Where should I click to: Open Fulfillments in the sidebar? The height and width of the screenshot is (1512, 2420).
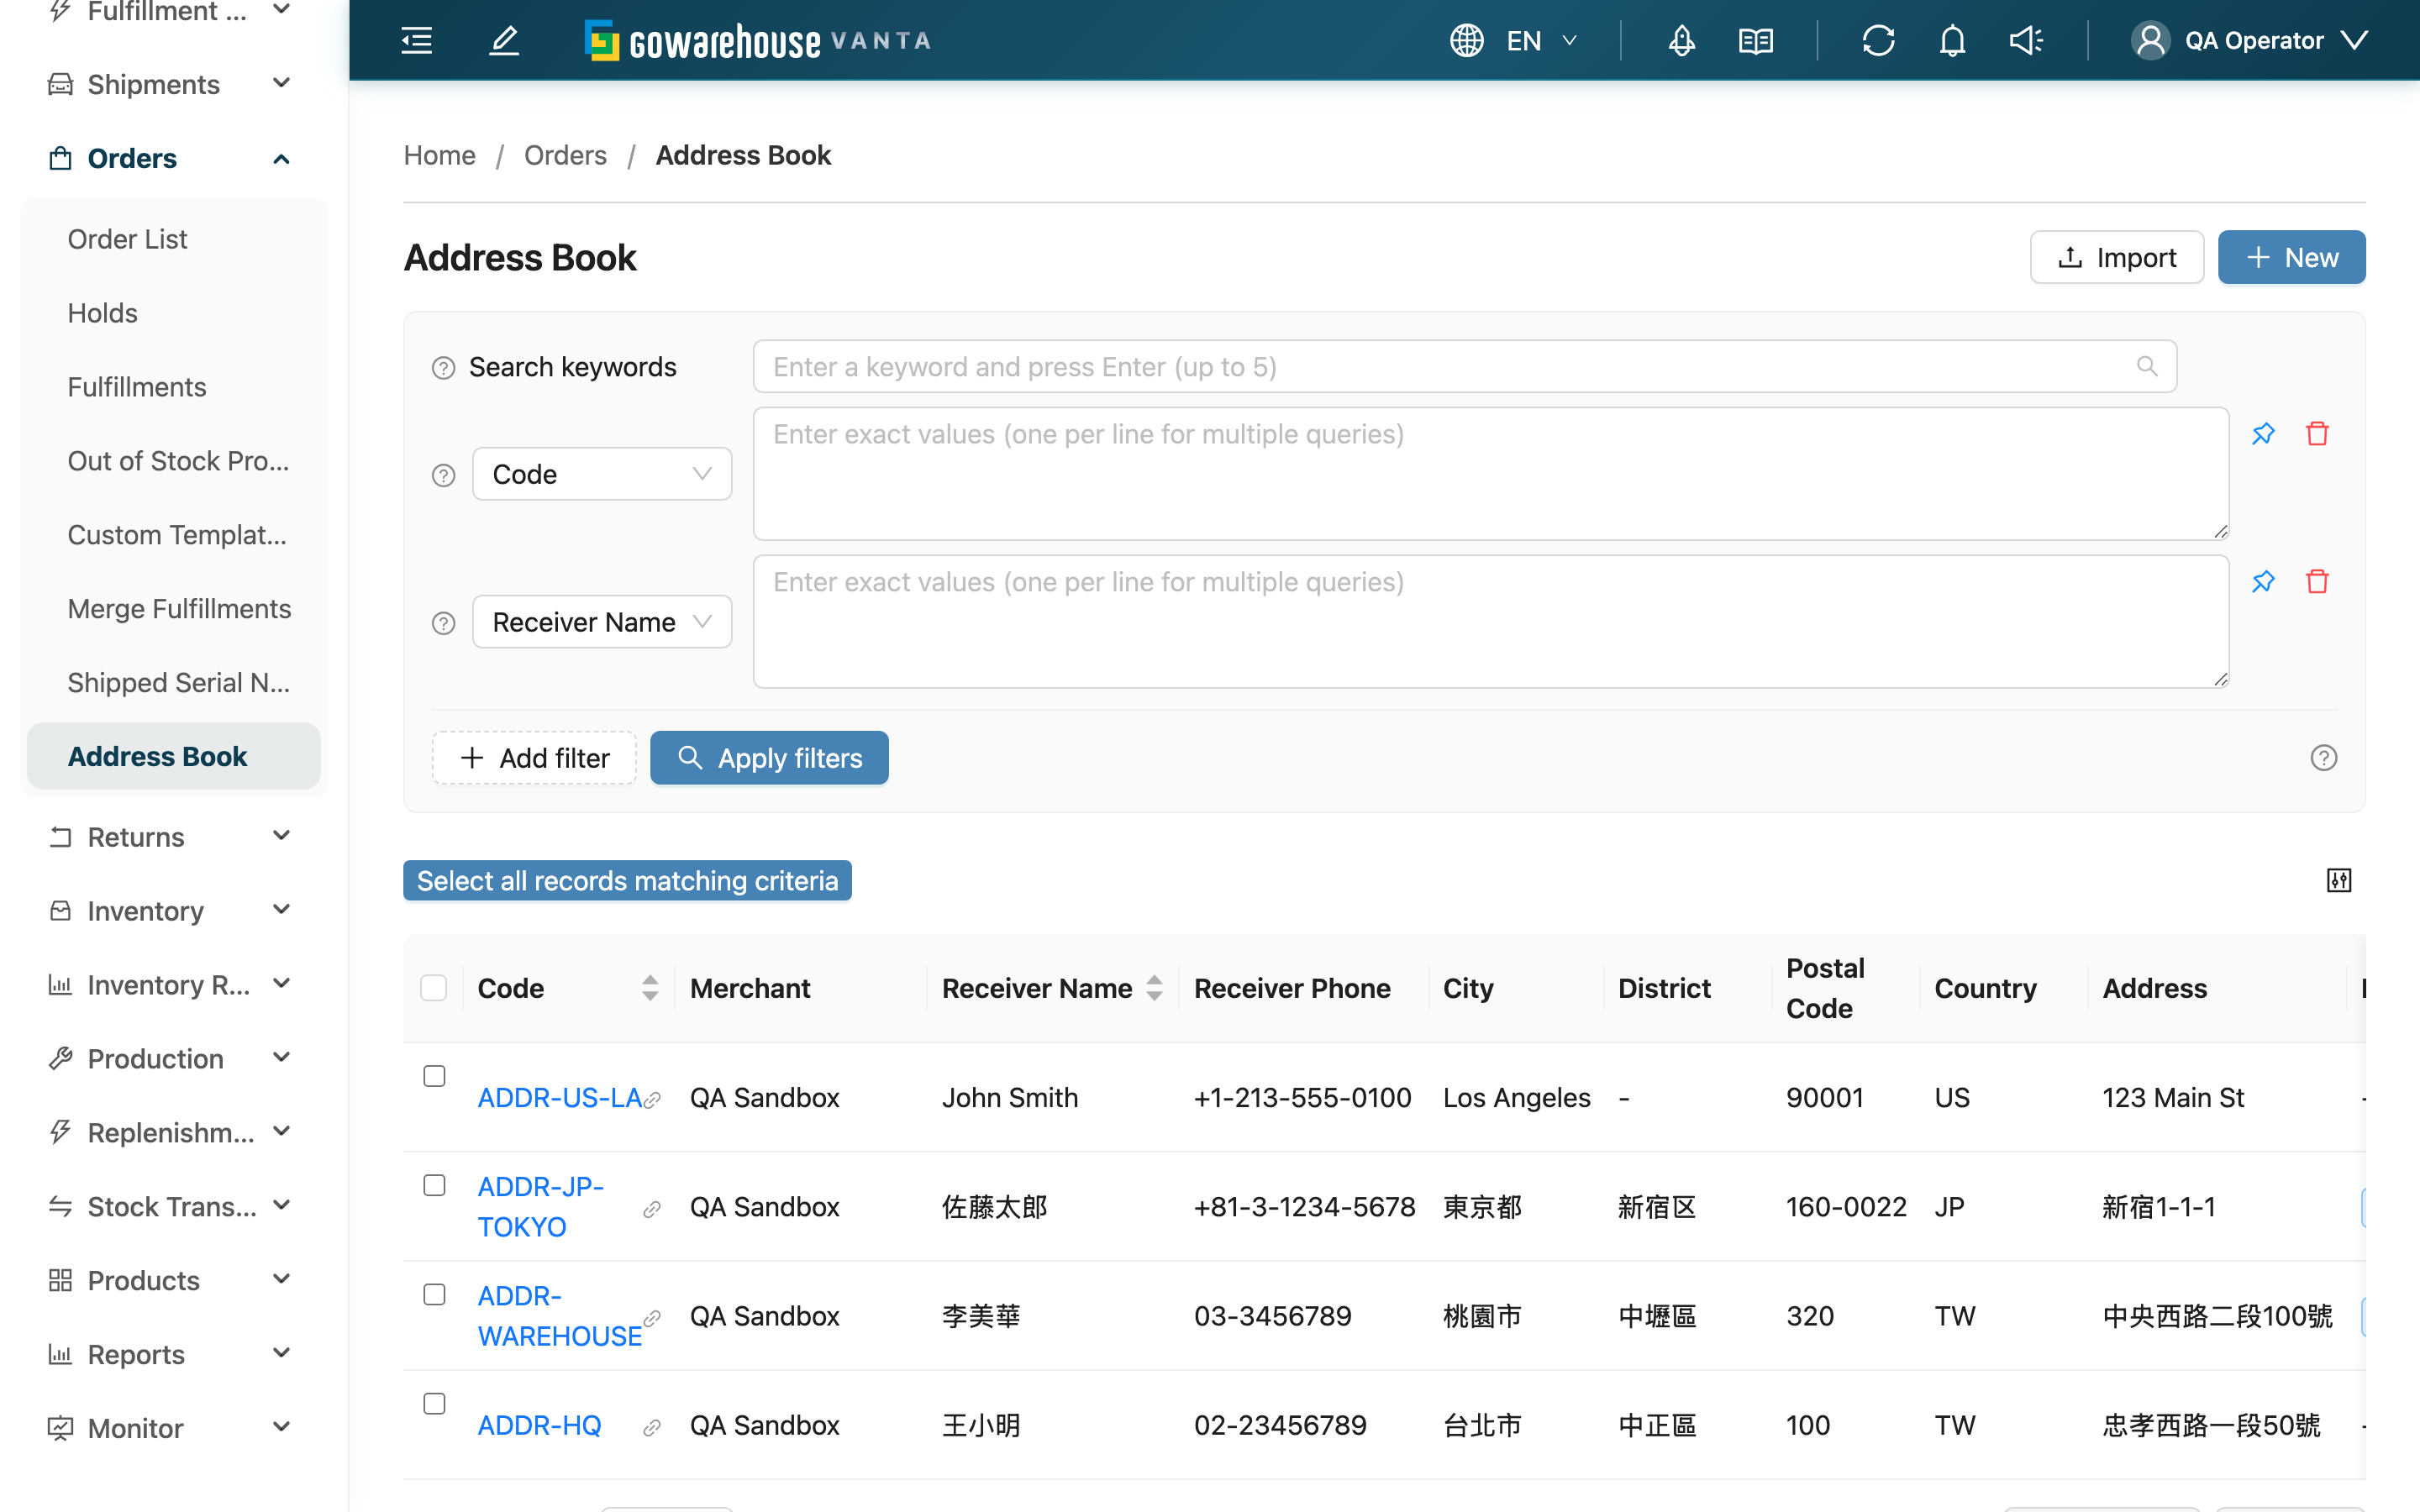(x=174, y=387)
